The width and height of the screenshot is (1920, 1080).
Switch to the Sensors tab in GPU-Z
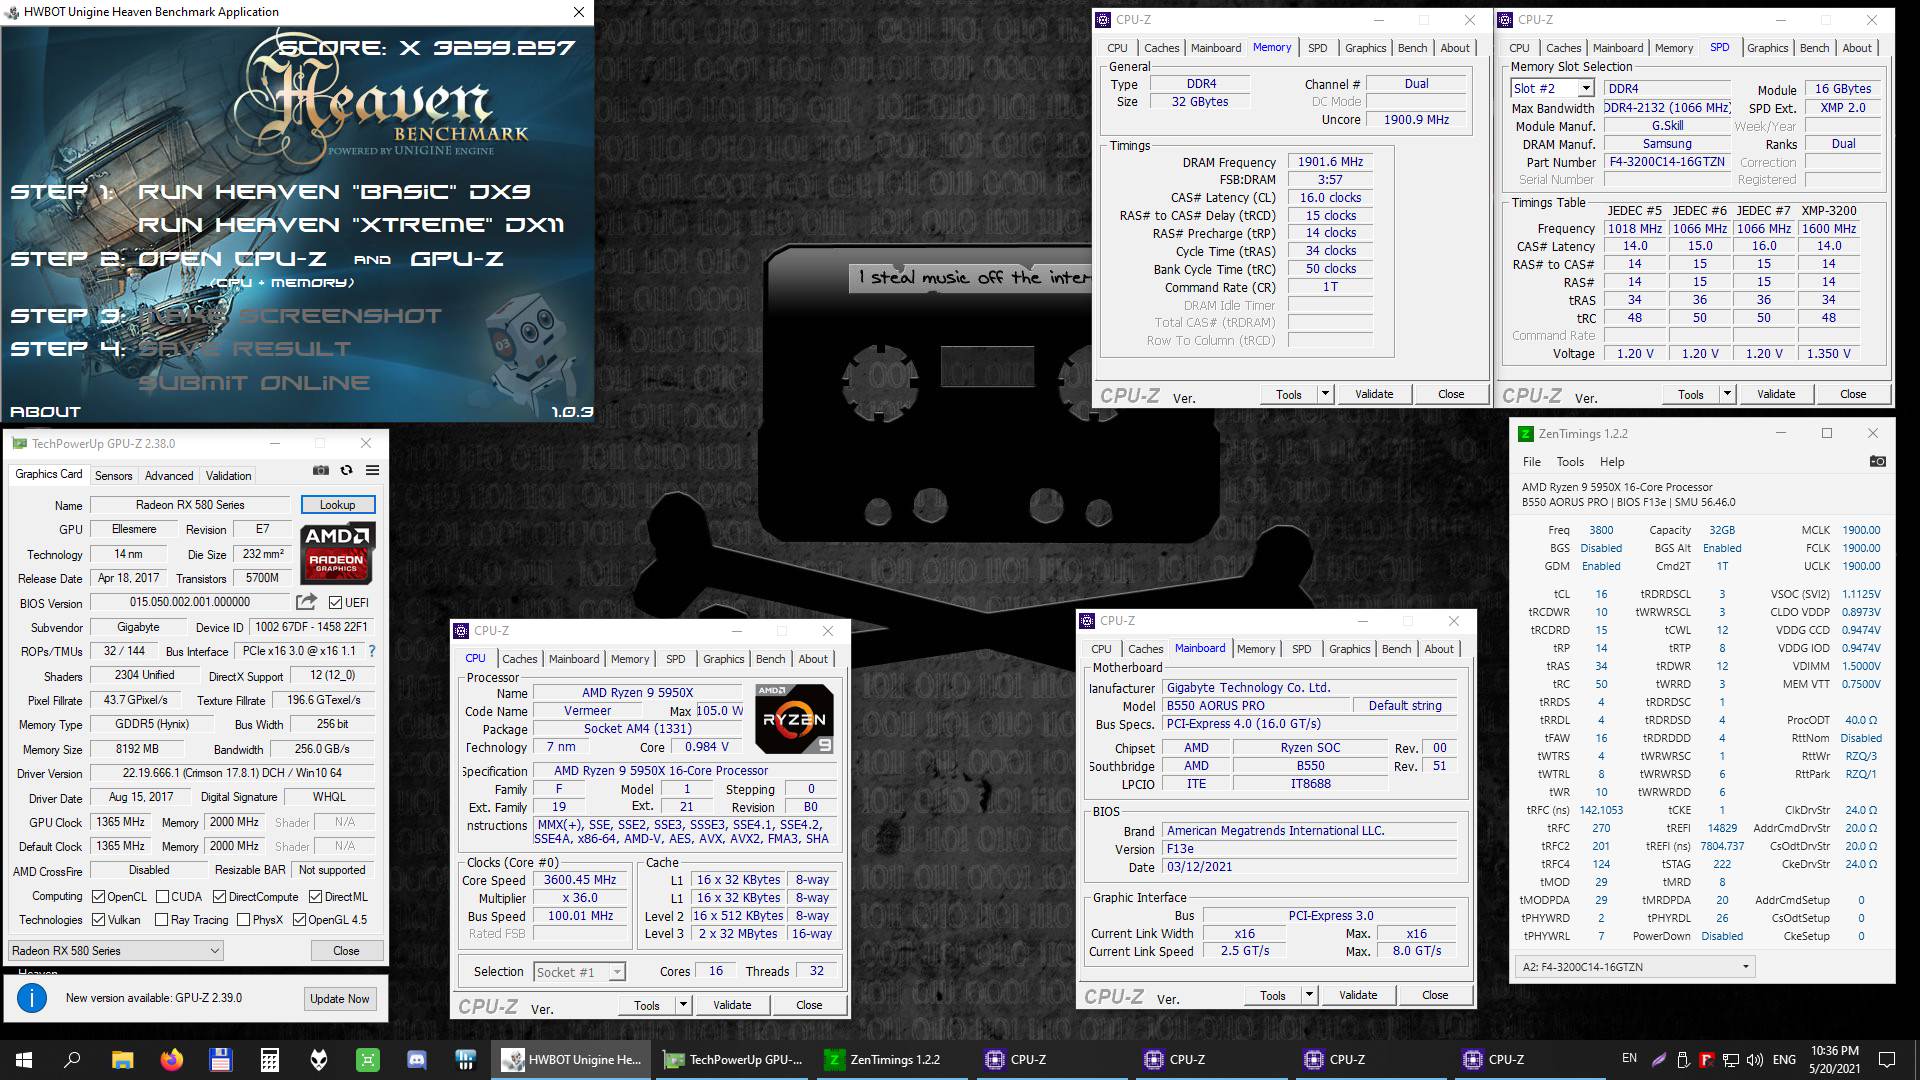tap(113, 476)
